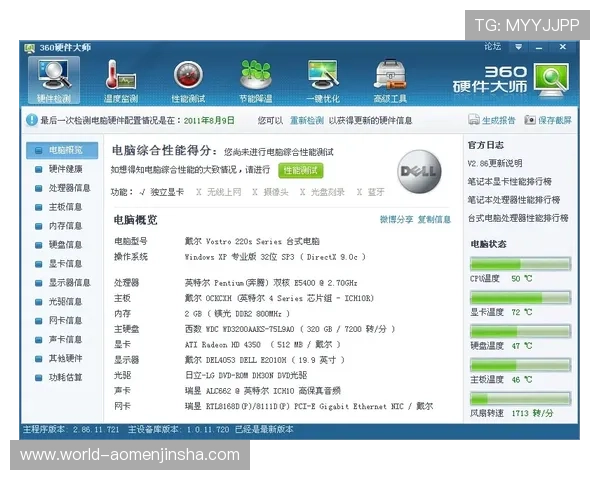
Task: Click 复制信息 copy info link
Action: point(434,219)
